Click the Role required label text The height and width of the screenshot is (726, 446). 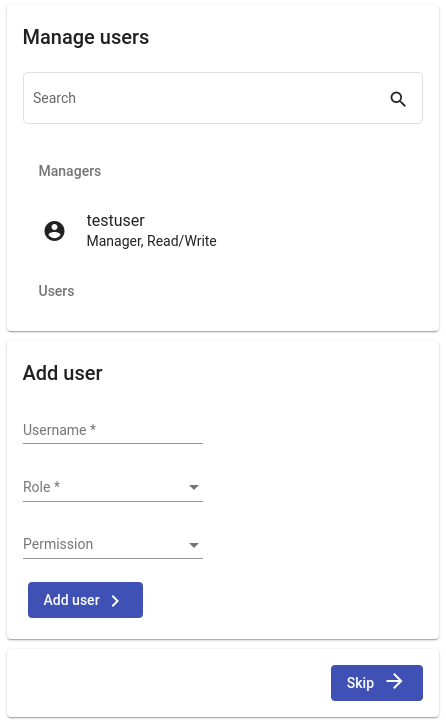tap(42, 487)
